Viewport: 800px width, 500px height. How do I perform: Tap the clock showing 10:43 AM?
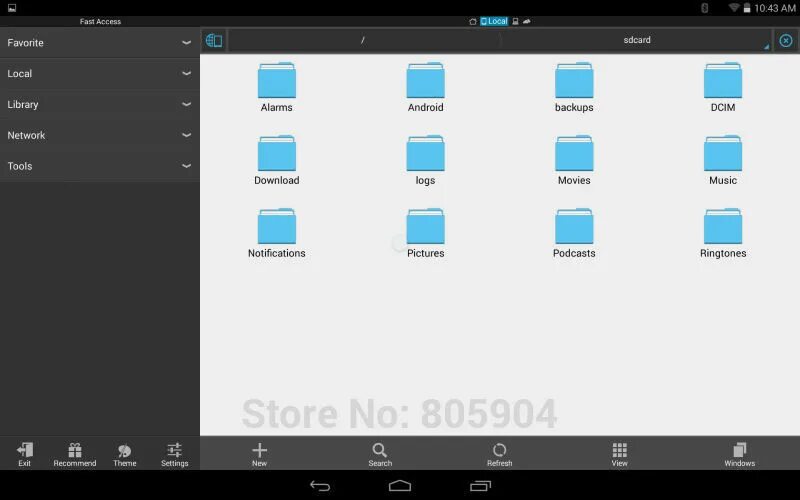click(774, 8)
